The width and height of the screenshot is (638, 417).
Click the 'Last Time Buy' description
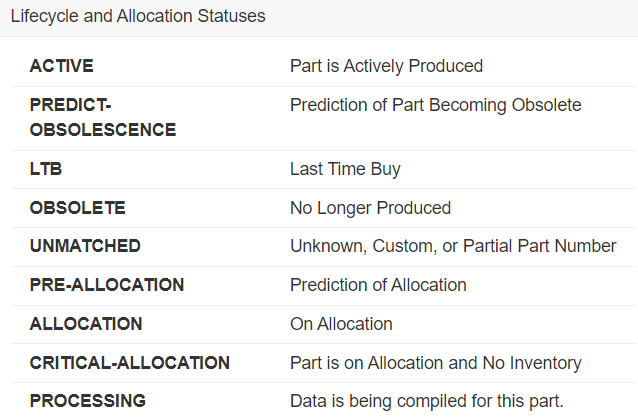pyautogui.click(x=345, y=169)
